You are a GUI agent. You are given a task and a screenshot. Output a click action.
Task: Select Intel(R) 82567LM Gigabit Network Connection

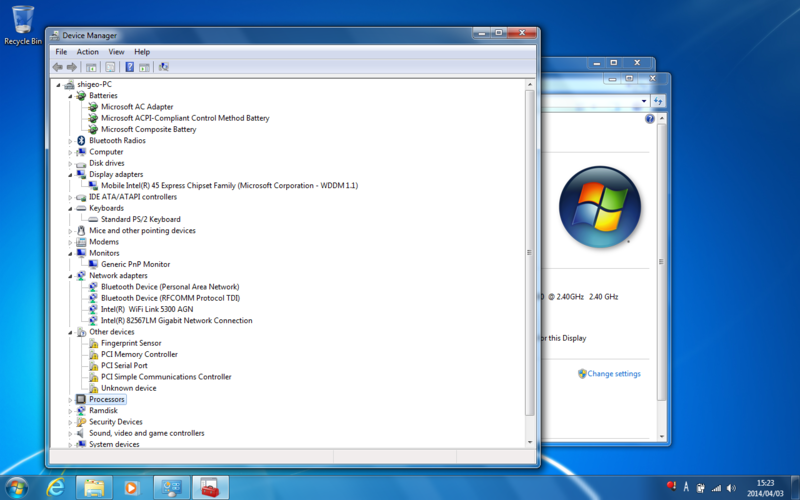pos(177,320)
